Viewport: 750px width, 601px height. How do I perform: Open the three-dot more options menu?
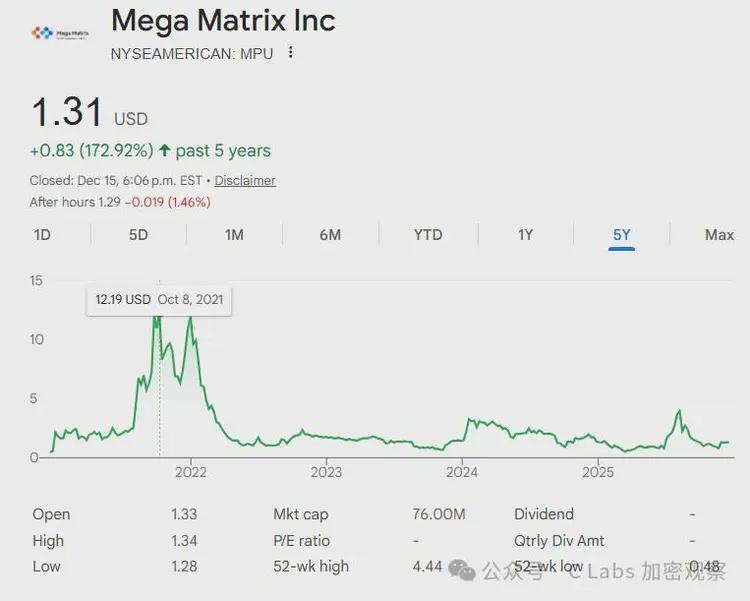pyautogui.click(x=291, y=52)
